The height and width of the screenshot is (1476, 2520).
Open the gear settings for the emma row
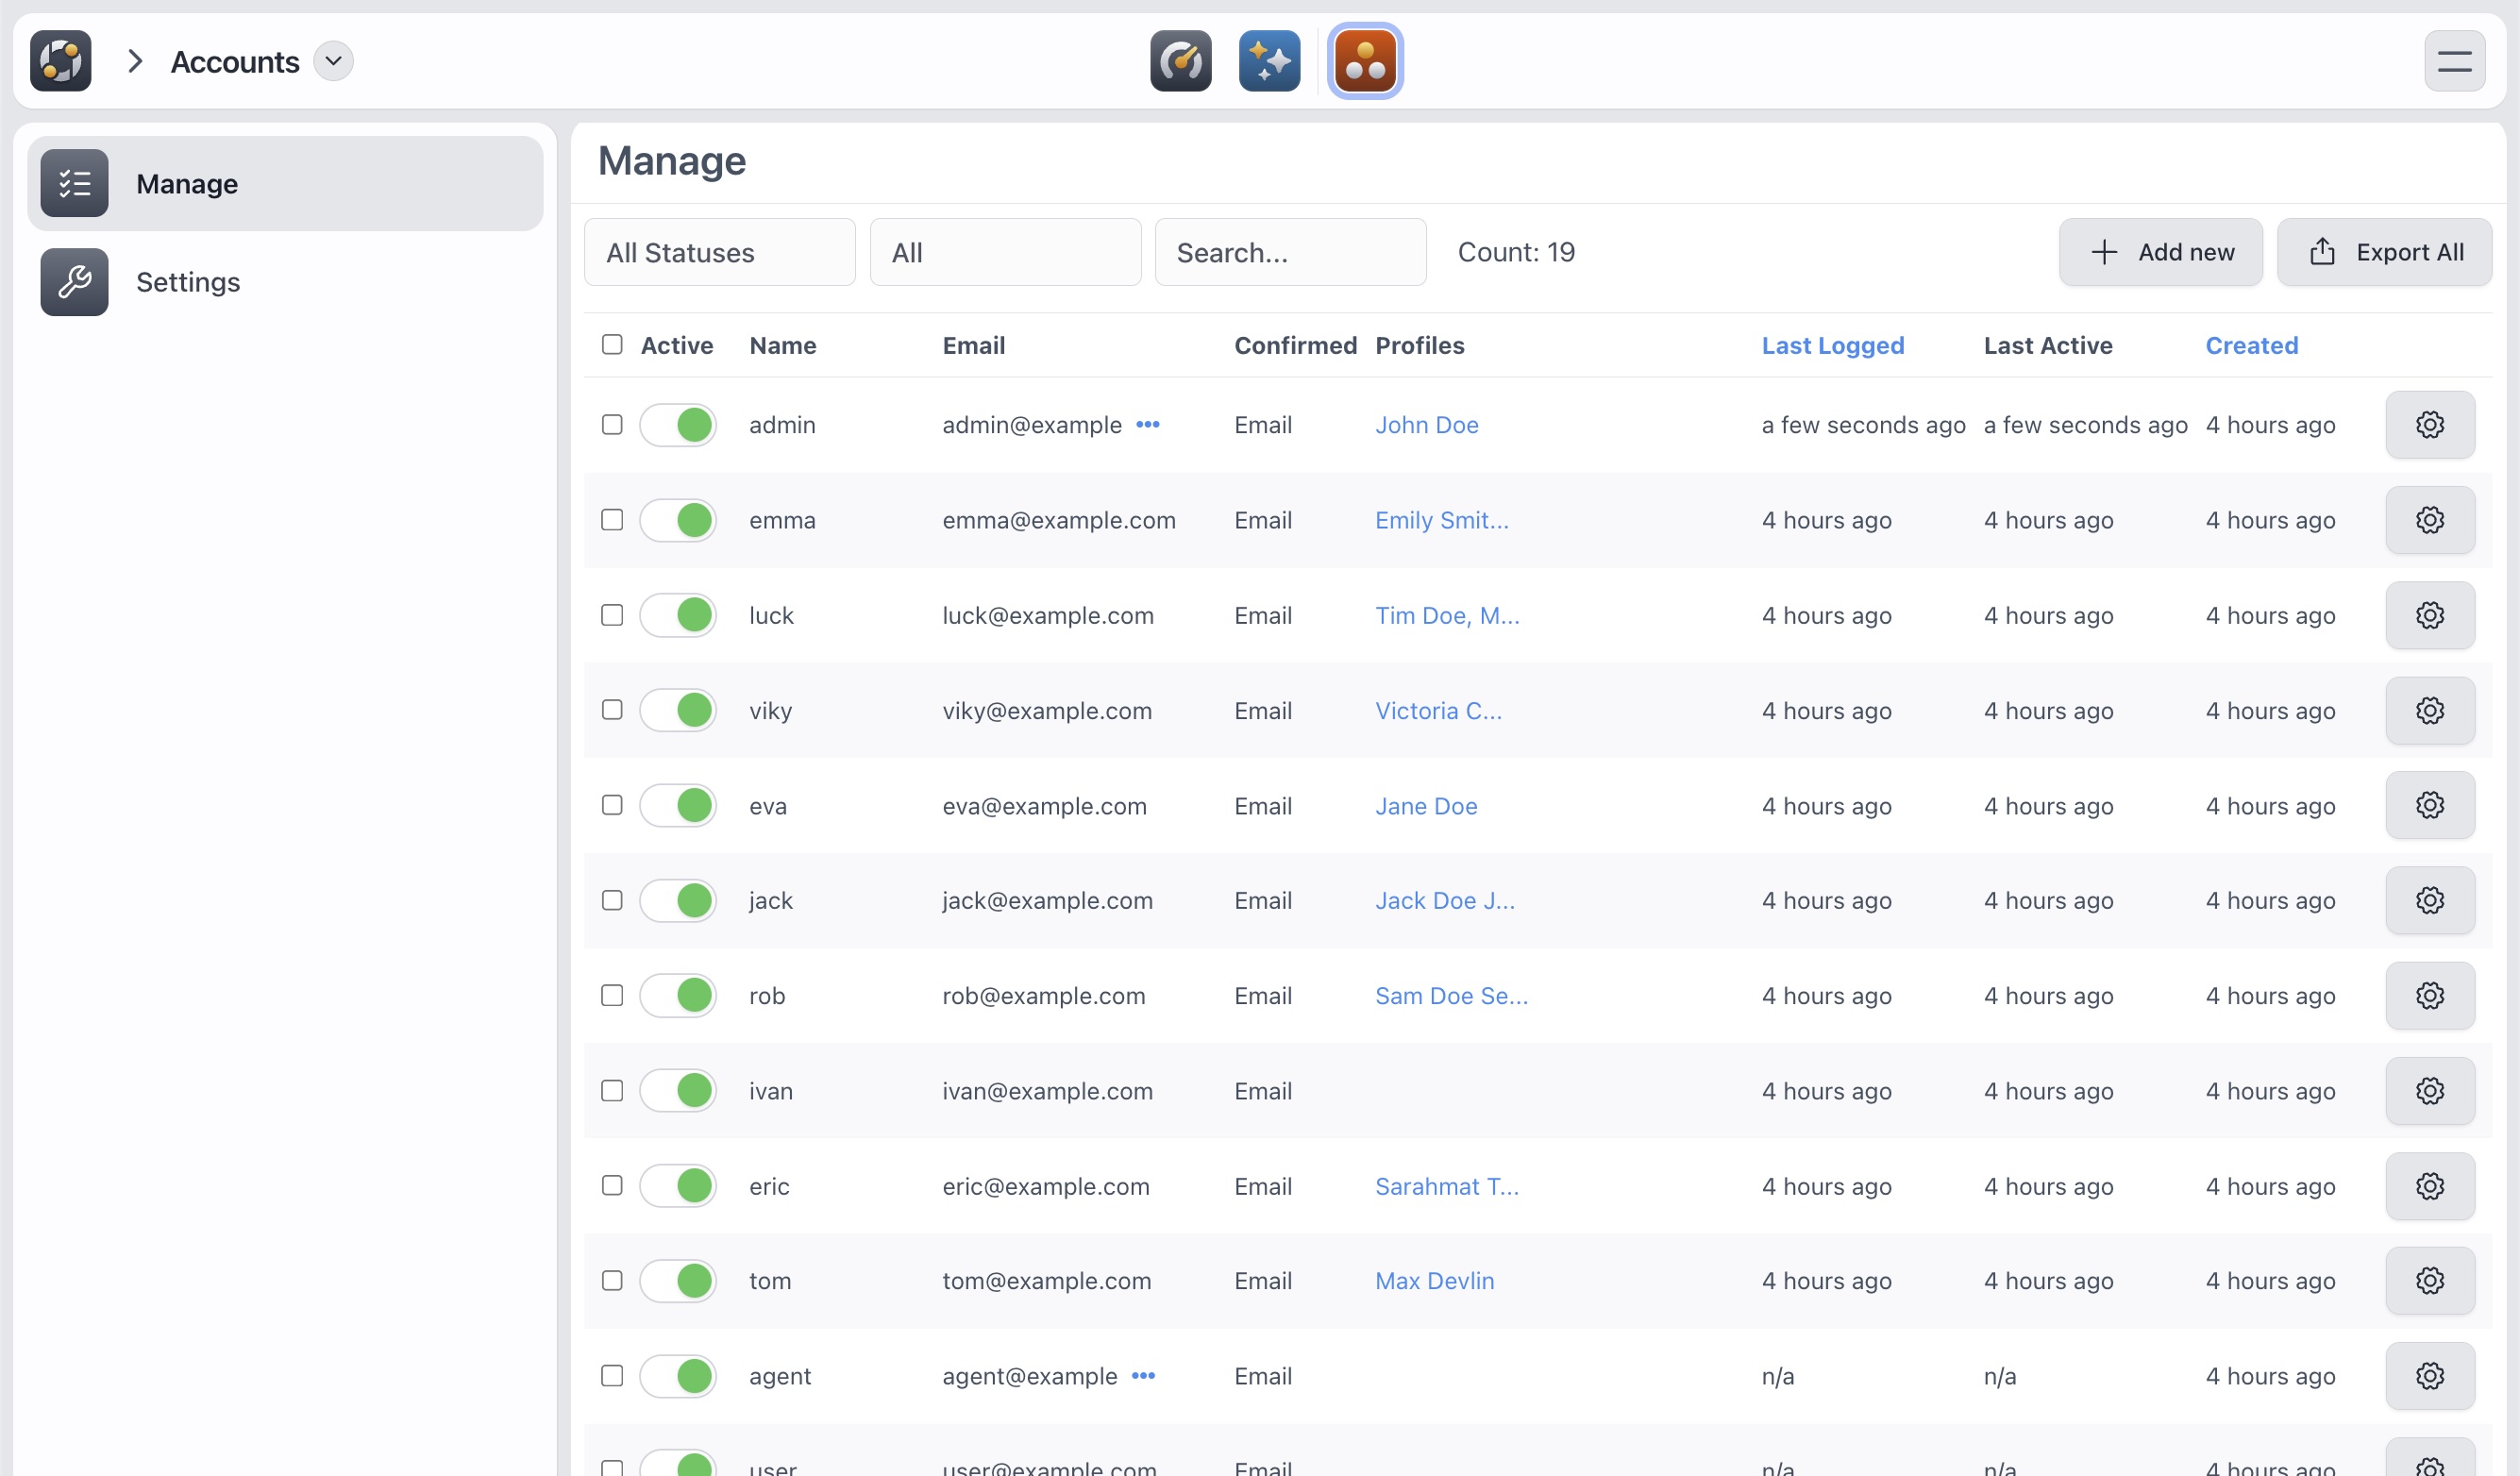pyautogui.click(x=2430, y=520)
